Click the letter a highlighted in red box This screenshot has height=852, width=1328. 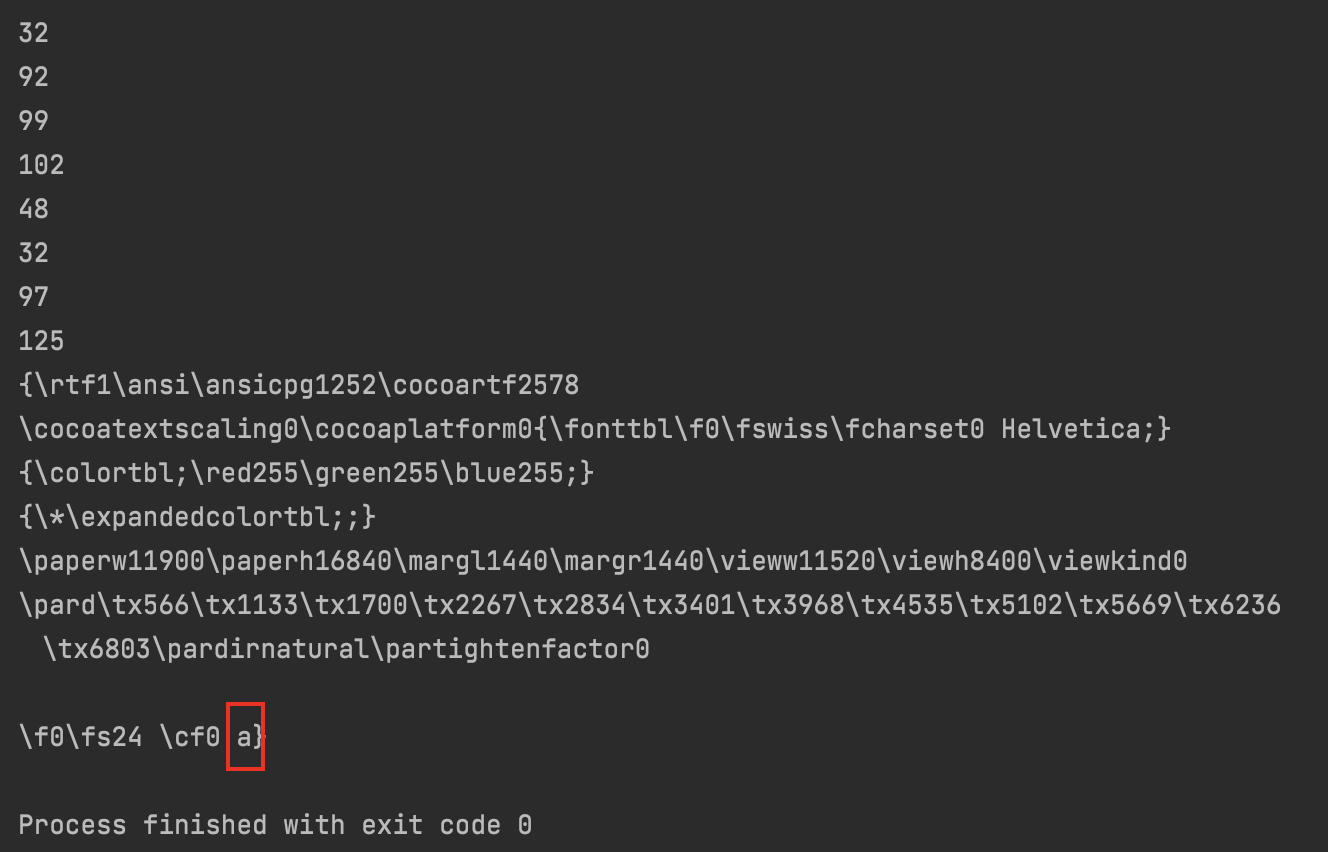[243, 738]
